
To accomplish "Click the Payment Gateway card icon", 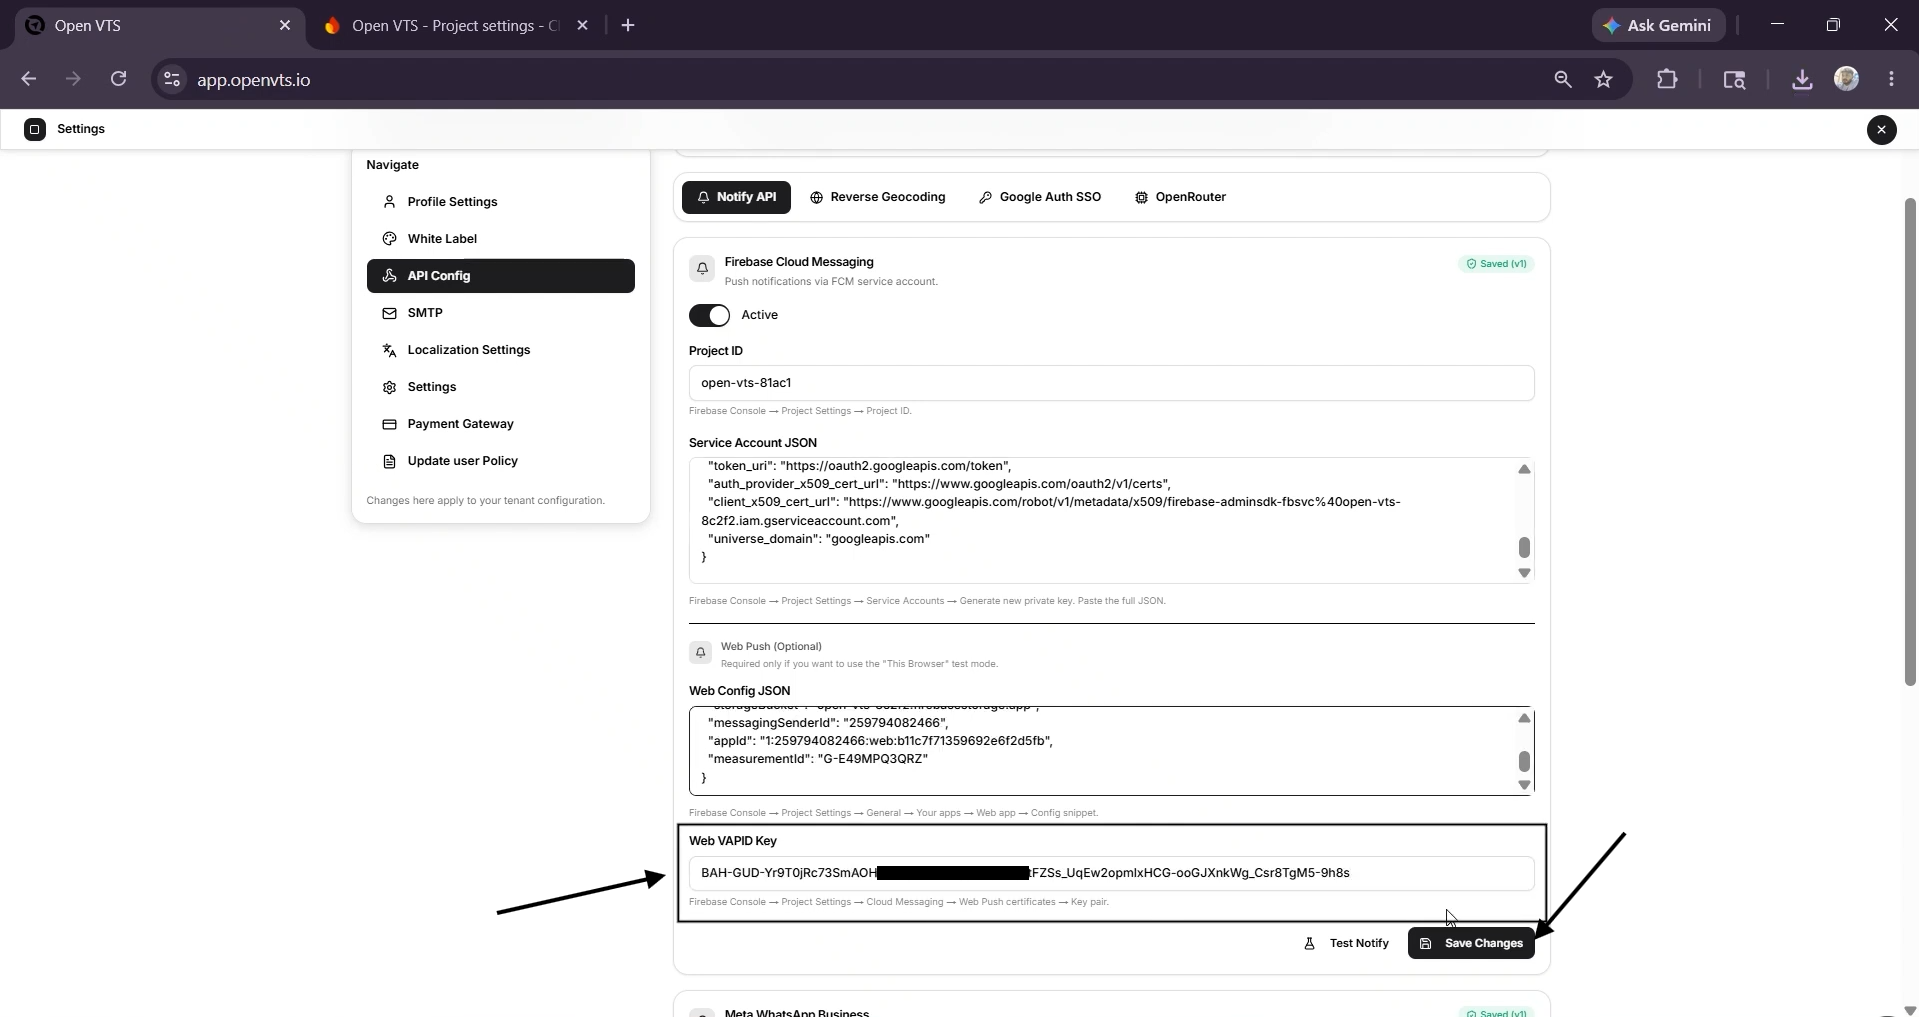I will pos(389,424).
